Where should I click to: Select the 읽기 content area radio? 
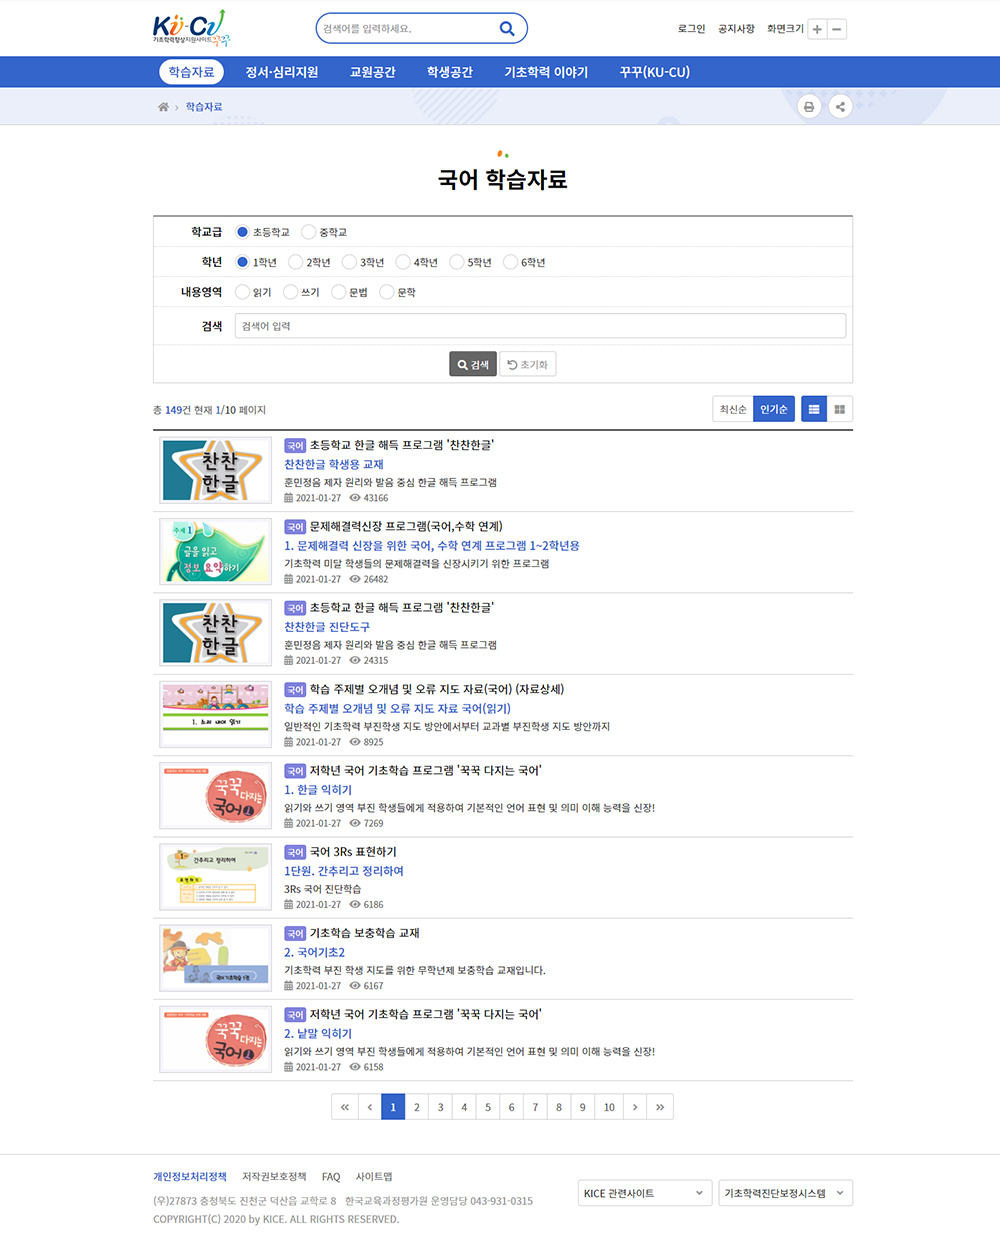(242, 292)
